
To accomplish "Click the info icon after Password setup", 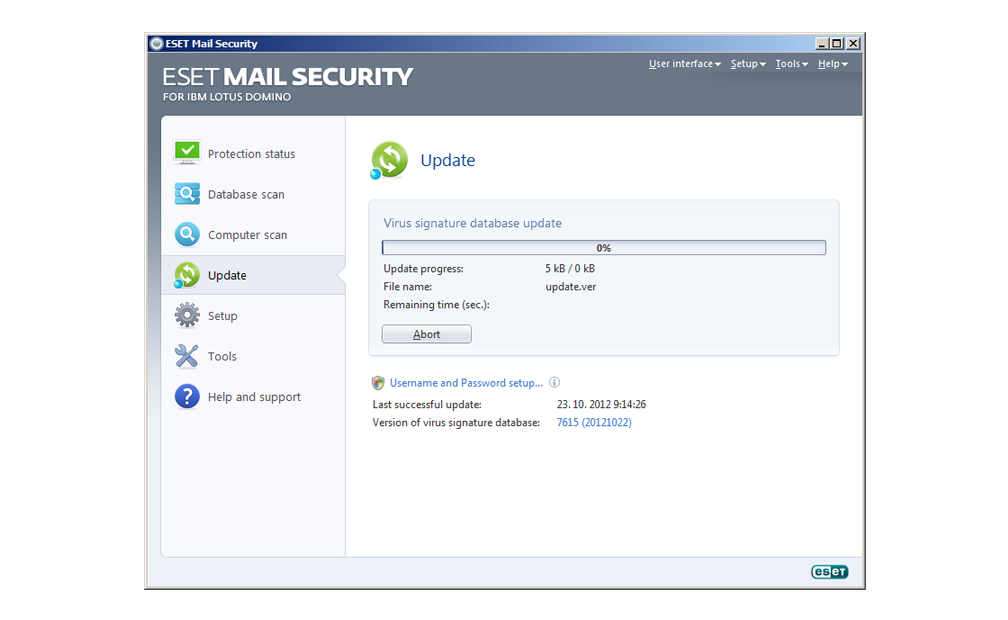I will (554, 382).
